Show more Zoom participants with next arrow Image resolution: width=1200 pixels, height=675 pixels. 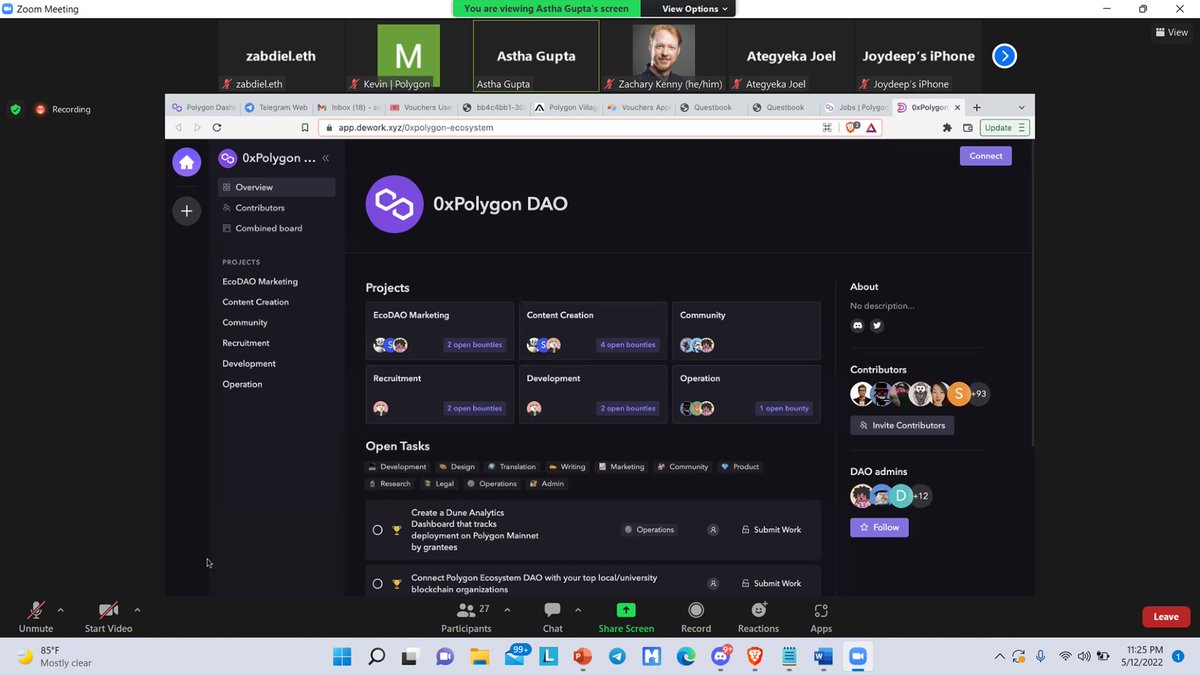pos(1004,56)
